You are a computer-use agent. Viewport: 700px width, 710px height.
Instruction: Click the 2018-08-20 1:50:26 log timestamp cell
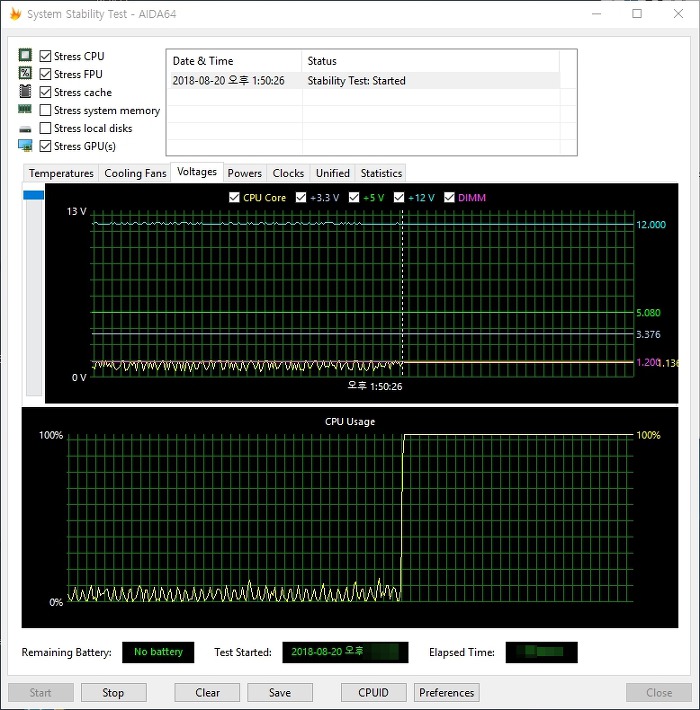pos(229,81)
